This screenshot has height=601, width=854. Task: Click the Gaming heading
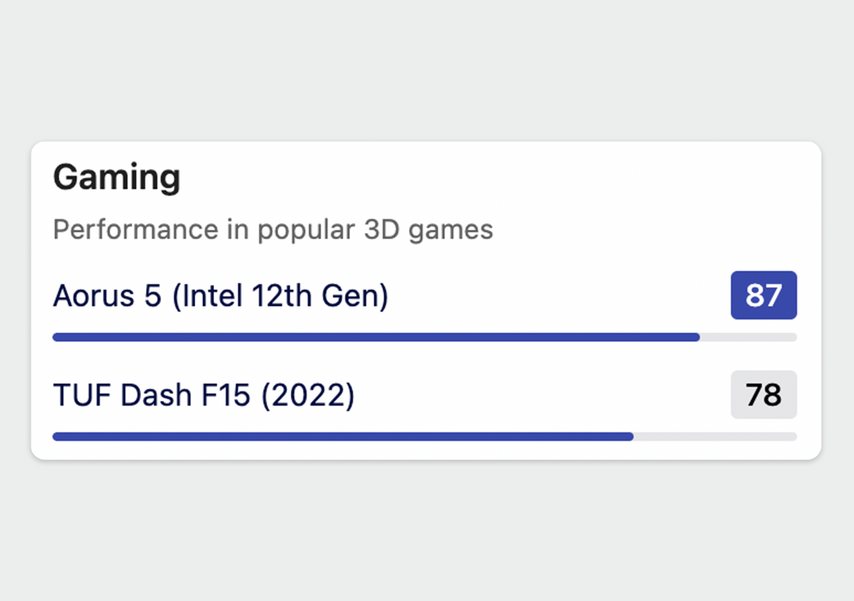[x=117, y=178]
